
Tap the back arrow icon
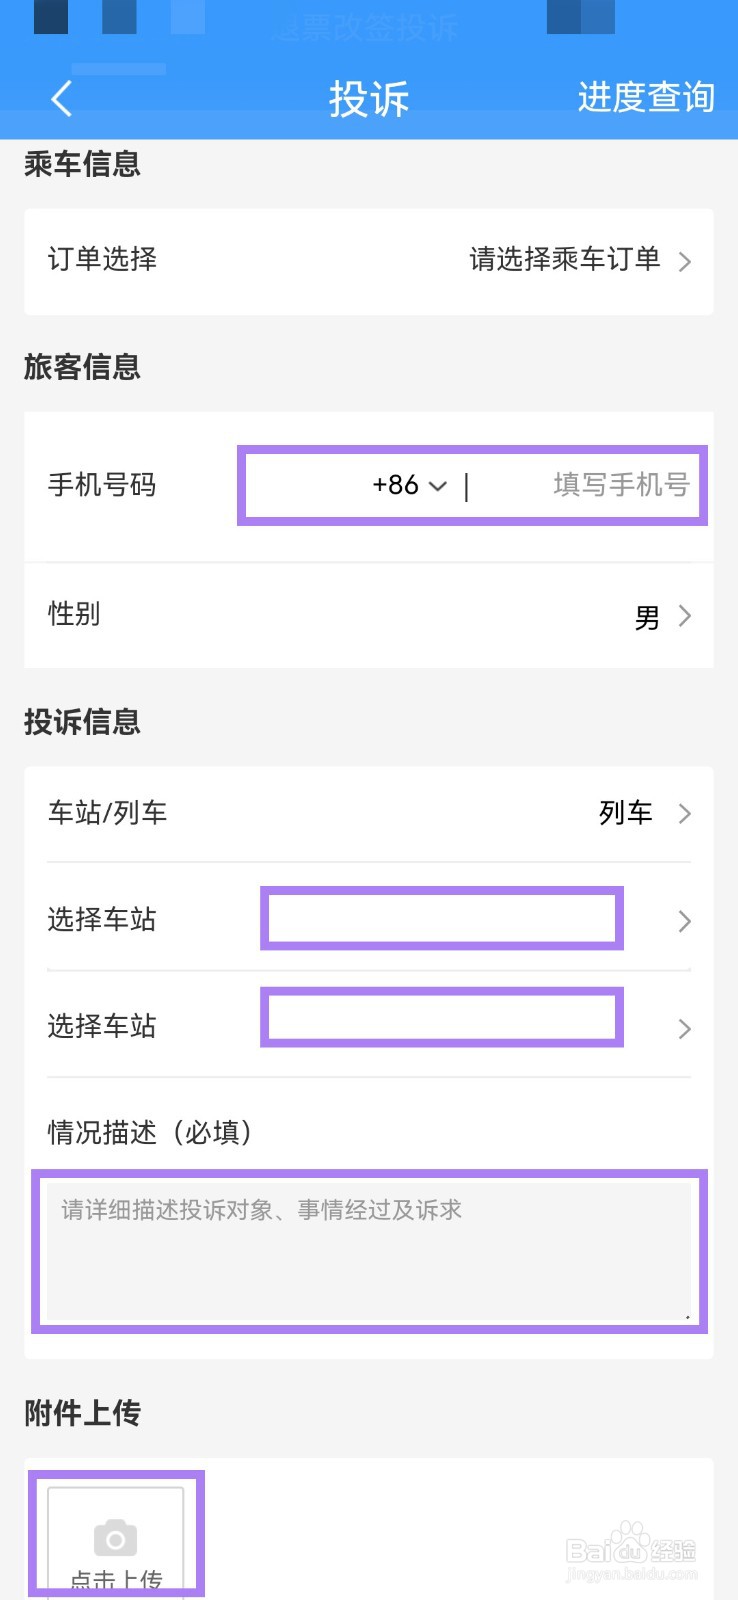tap(62, 98)
